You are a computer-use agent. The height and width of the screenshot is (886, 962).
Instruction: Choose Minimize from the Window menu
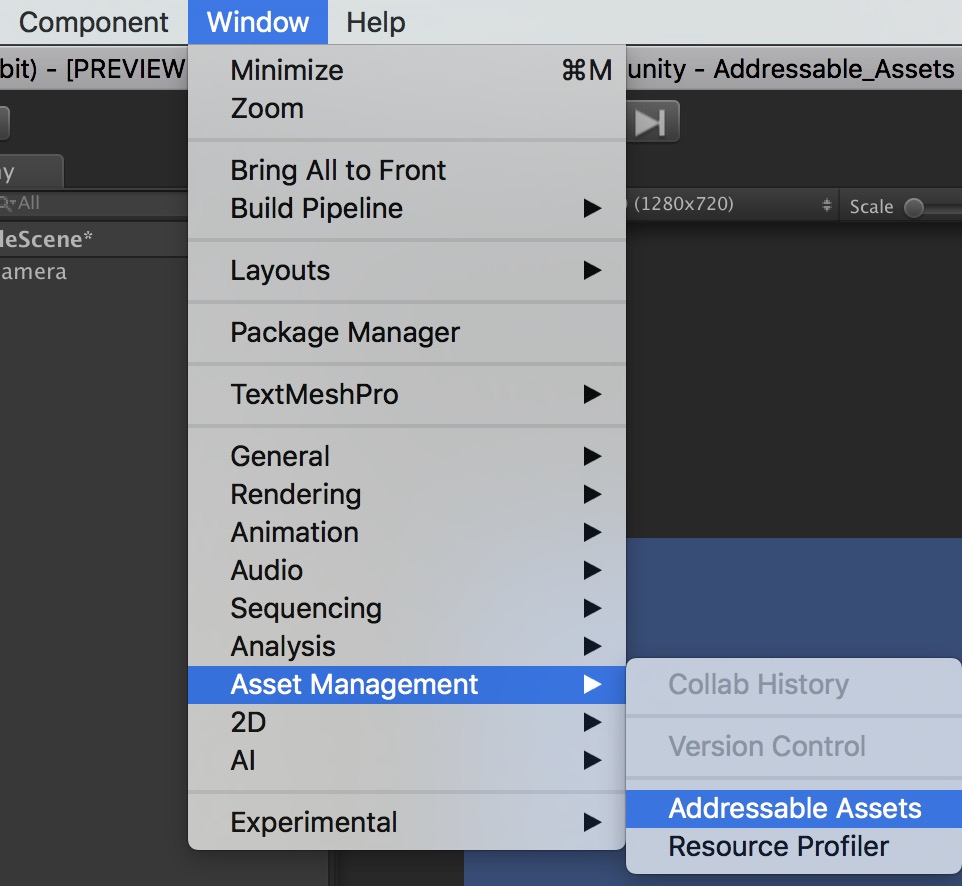(x=286, y=70)
